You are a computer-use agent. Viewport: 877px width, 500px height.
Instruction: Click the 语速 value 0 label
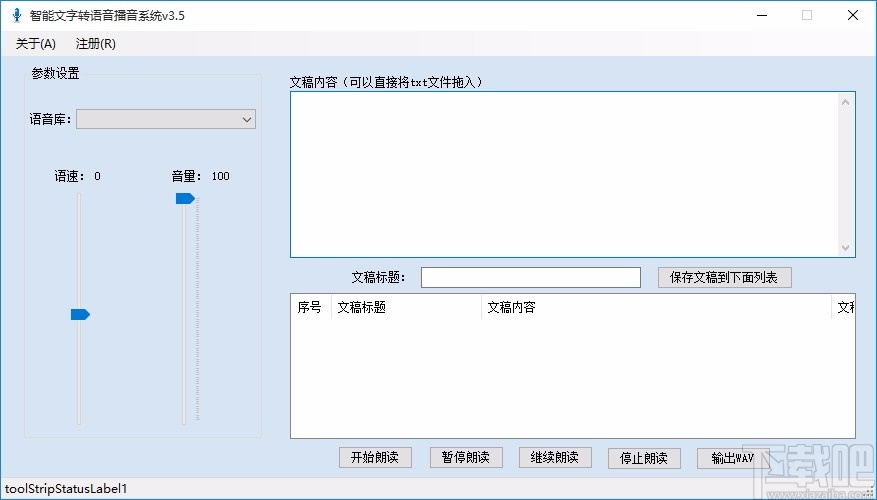coord(97,176)
